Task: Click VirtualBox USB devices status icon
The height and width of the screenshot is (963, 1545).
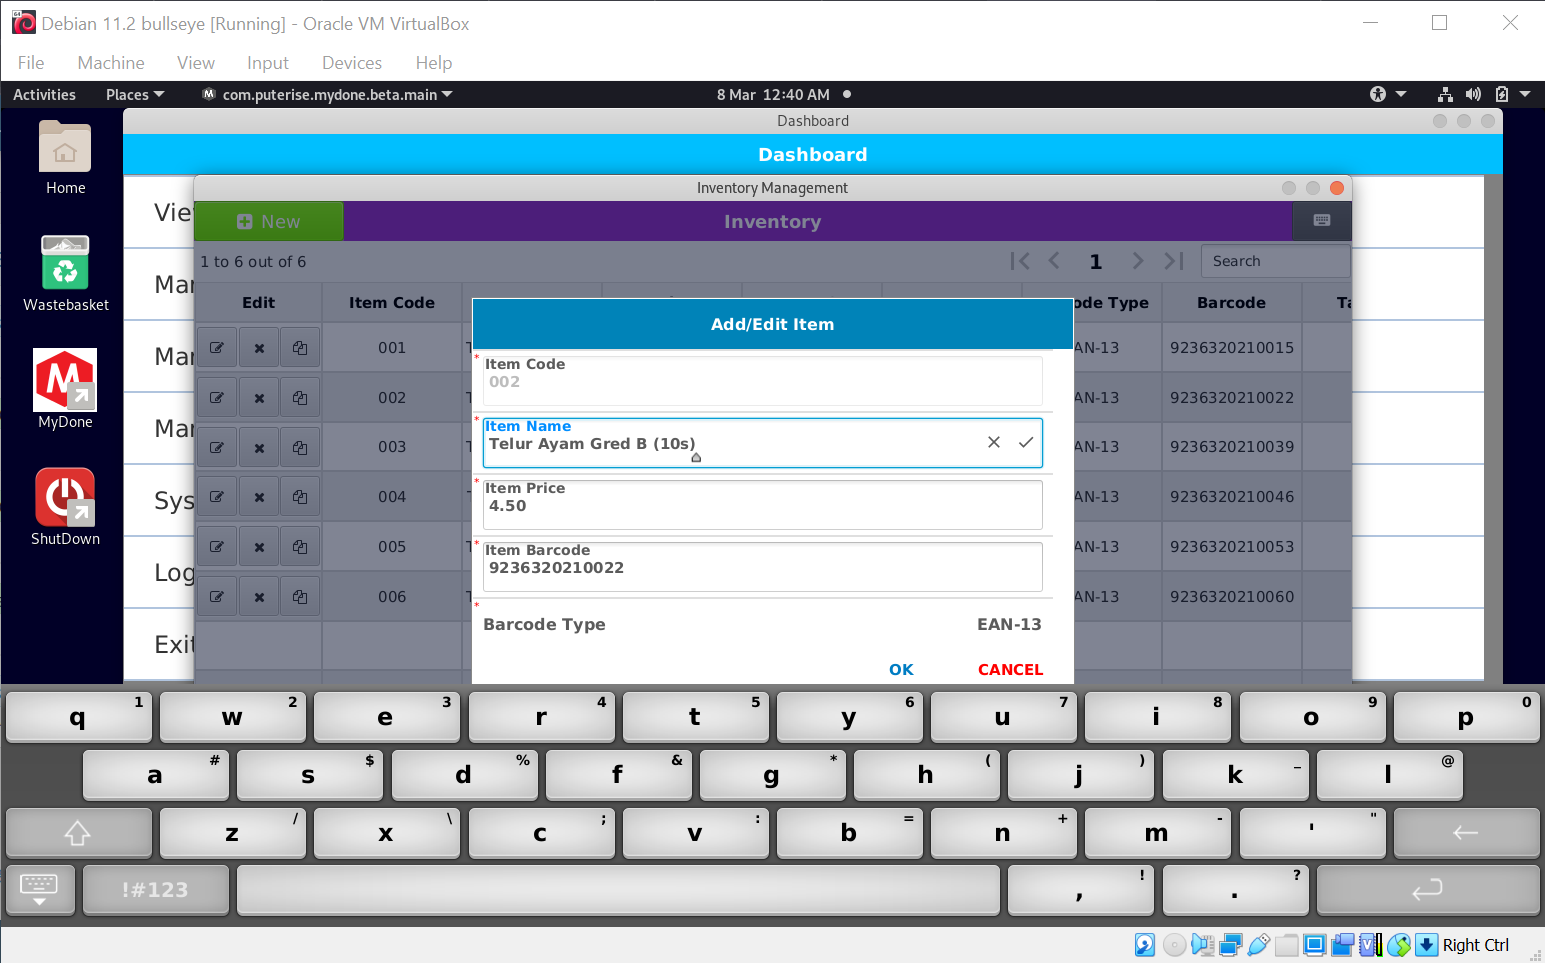Action: [1259, 945]
